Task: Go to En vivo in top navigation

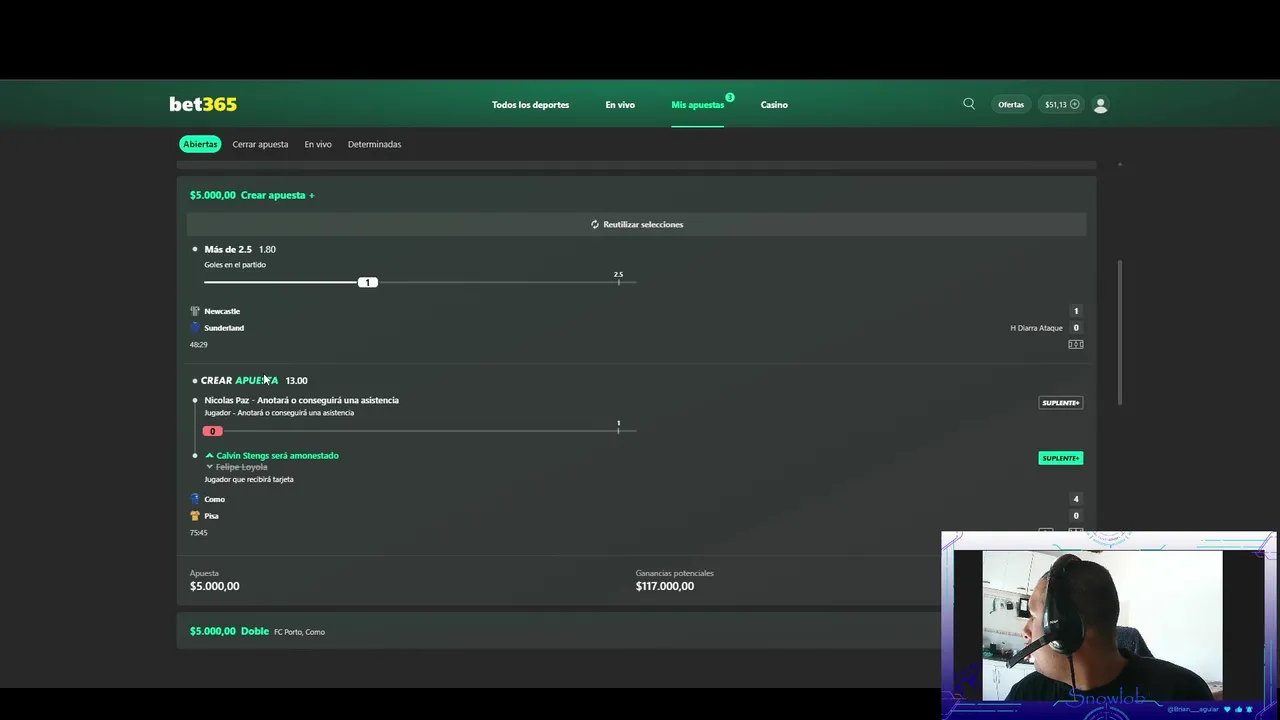Action: (620, 104)
